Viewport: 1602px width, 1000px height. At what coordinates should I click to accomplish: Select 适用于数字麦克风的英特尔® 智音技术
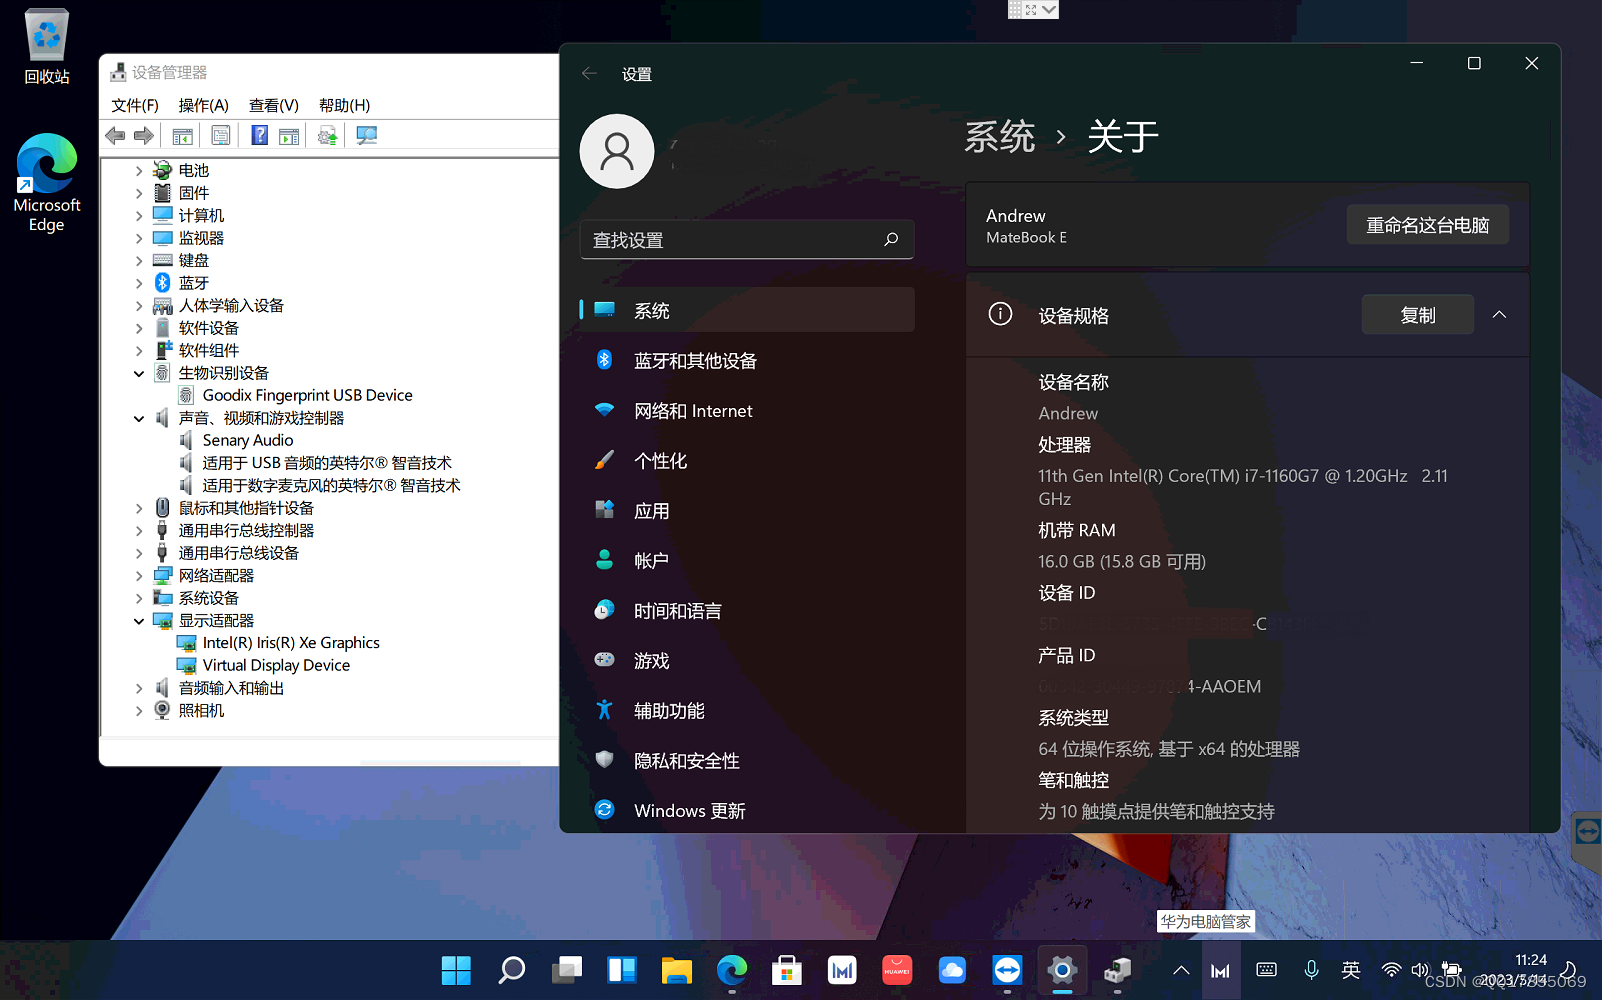click(331, 485)
